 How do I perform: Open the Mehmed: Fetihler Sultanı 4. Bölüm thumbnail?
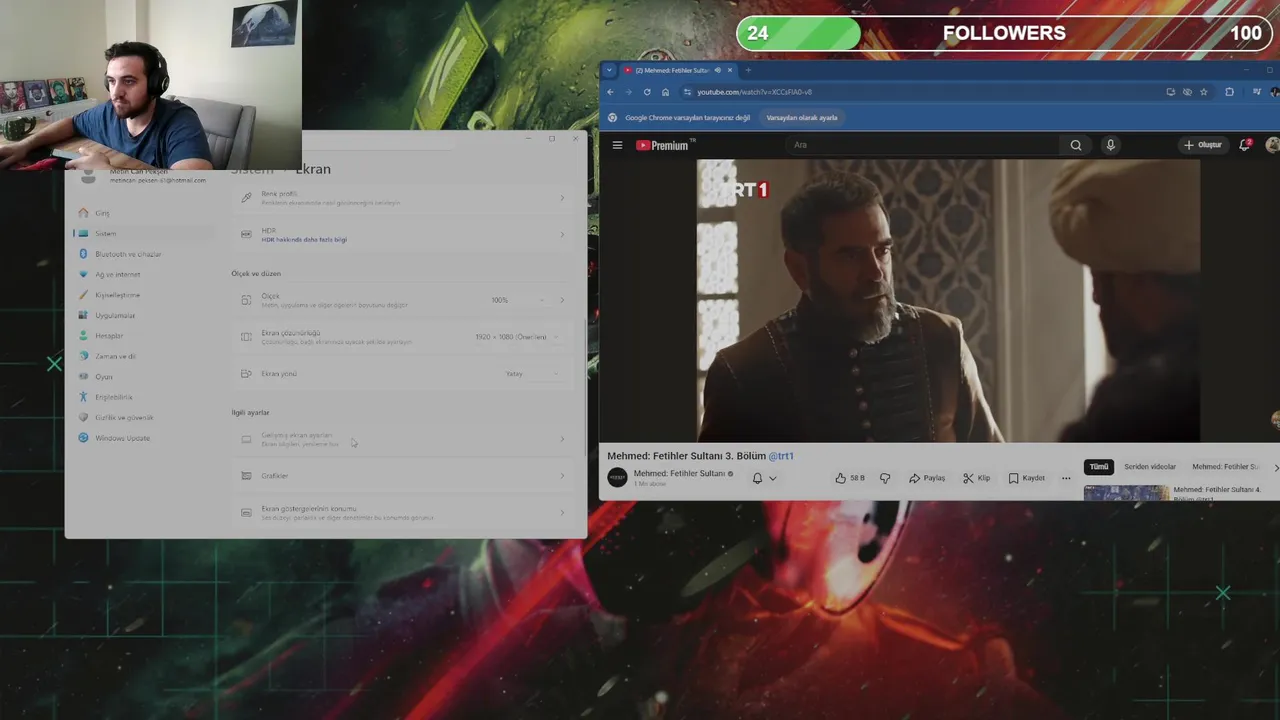pyautogui.click(x=1127, y=492)
